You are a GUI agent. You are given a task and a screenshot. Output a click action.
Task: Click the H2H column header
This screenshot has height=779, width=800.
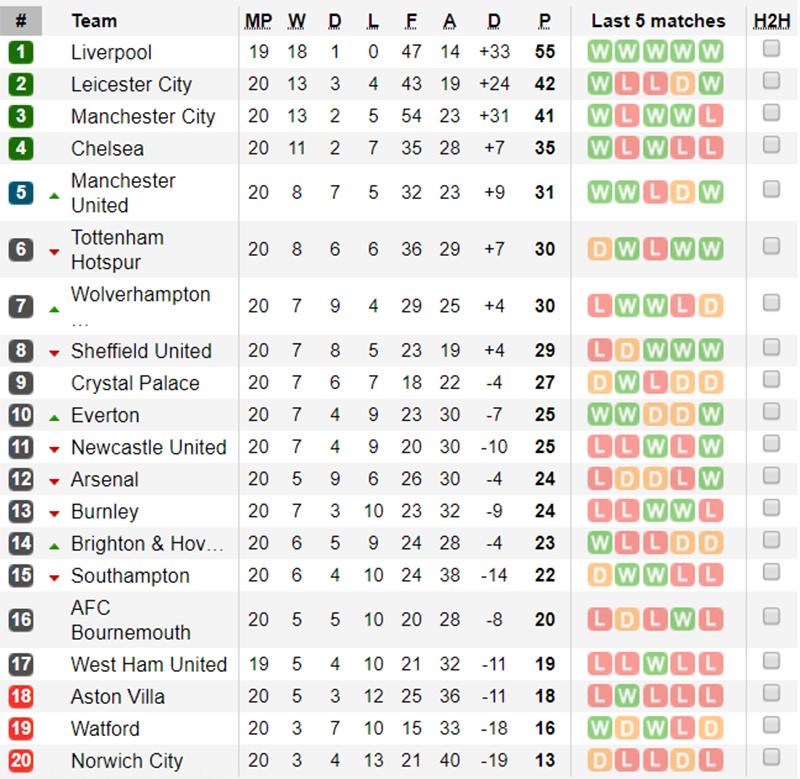click(771, 21)
